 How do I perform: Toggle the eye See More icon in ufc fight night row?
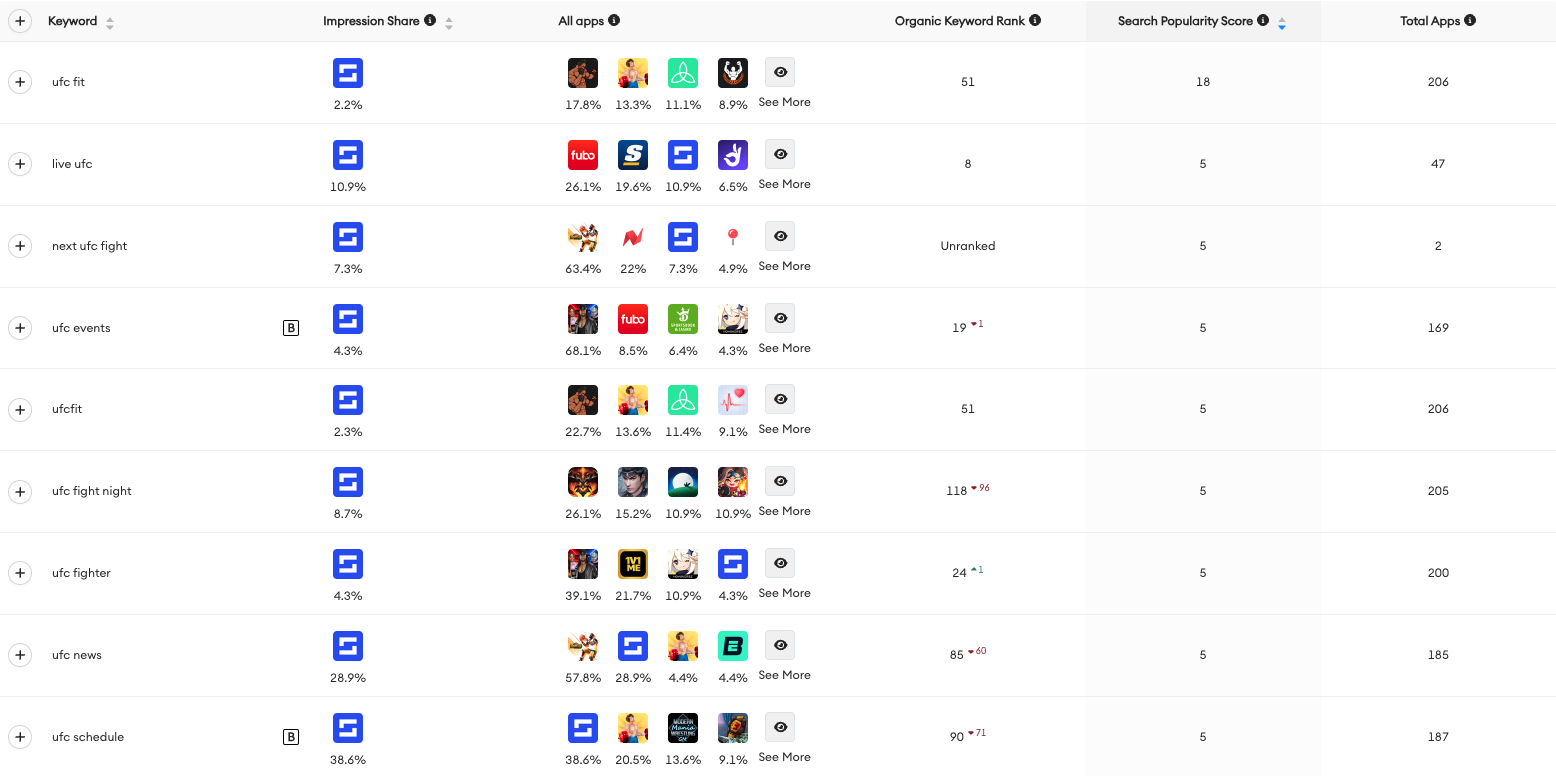tap(781, 481)
